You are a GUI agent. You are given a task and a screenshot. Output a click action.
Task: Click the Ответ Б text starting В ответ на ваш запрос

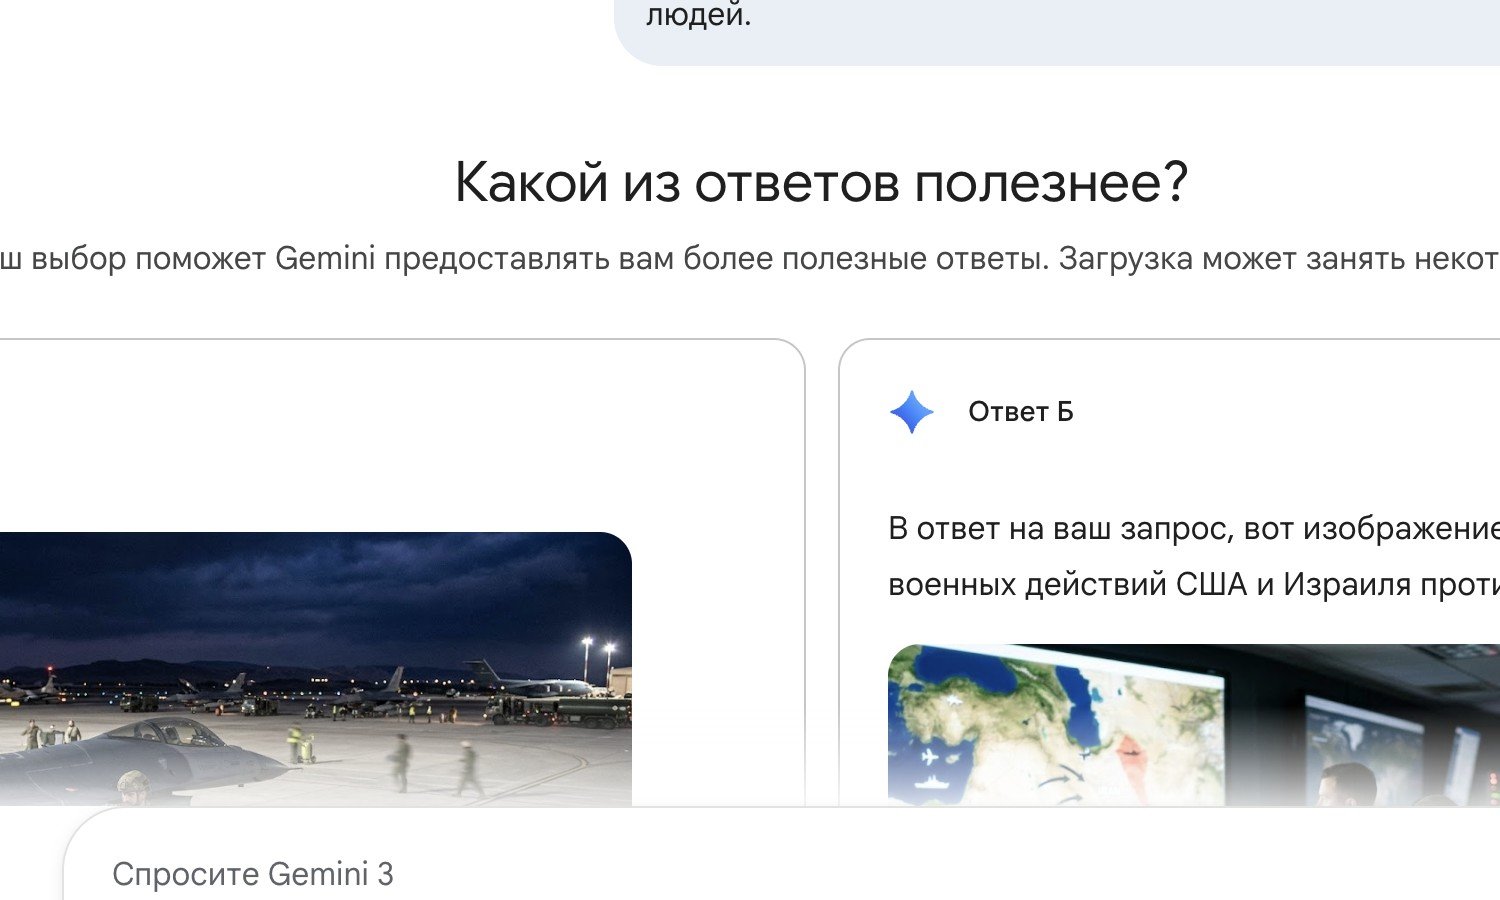1194,556
